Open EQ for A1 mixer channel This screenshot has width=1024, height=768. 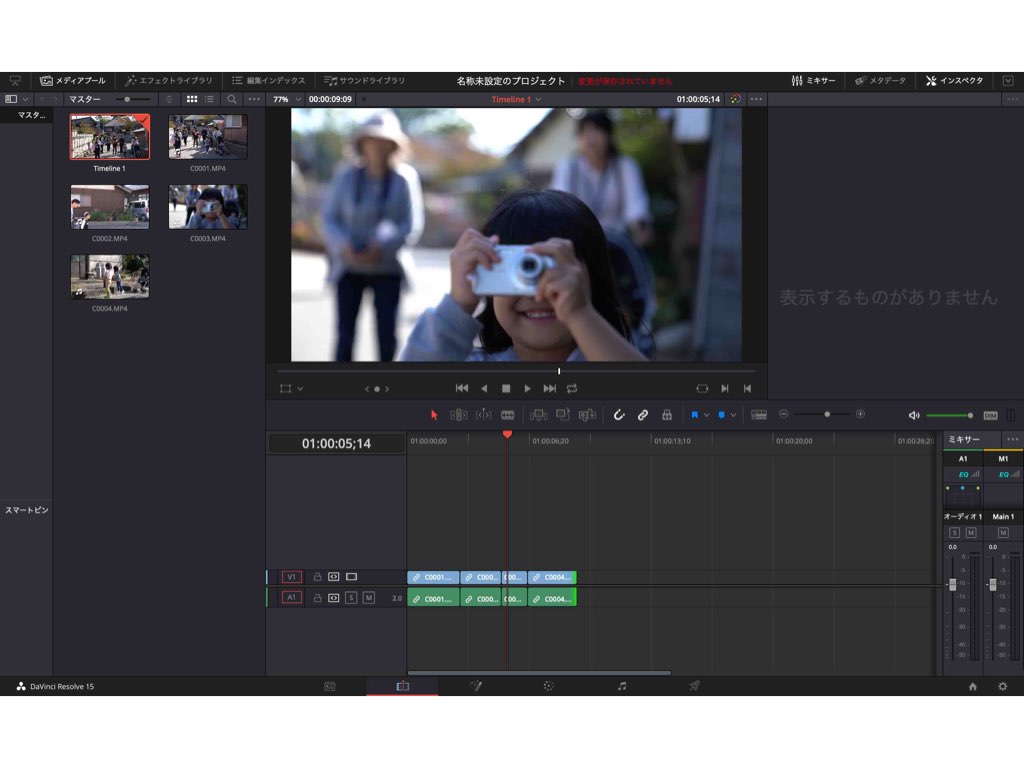click(x=963, y=474)
